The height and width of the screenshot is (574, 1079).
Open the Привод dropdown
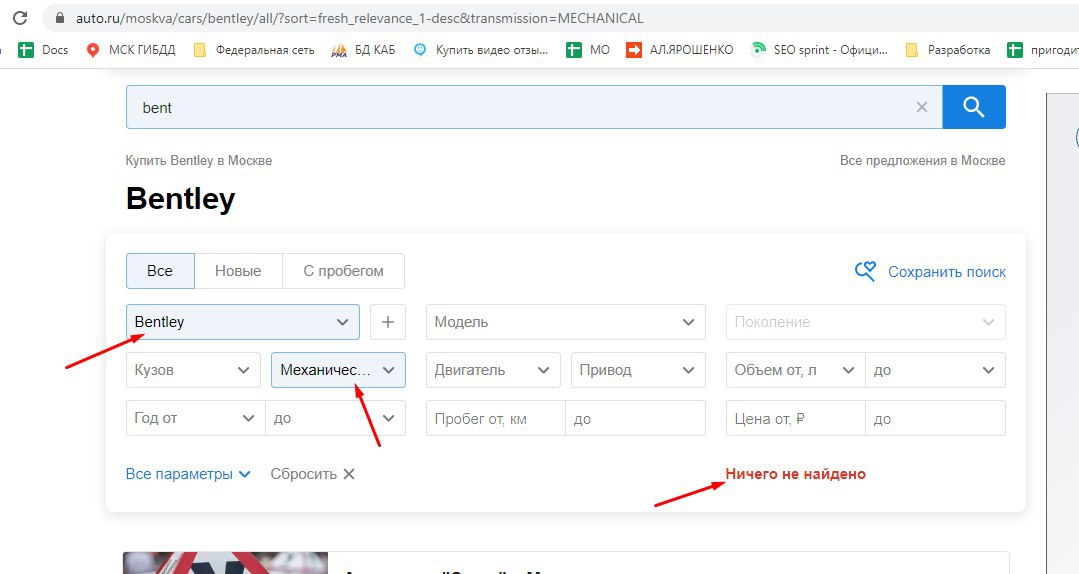[x=638, y=370]
